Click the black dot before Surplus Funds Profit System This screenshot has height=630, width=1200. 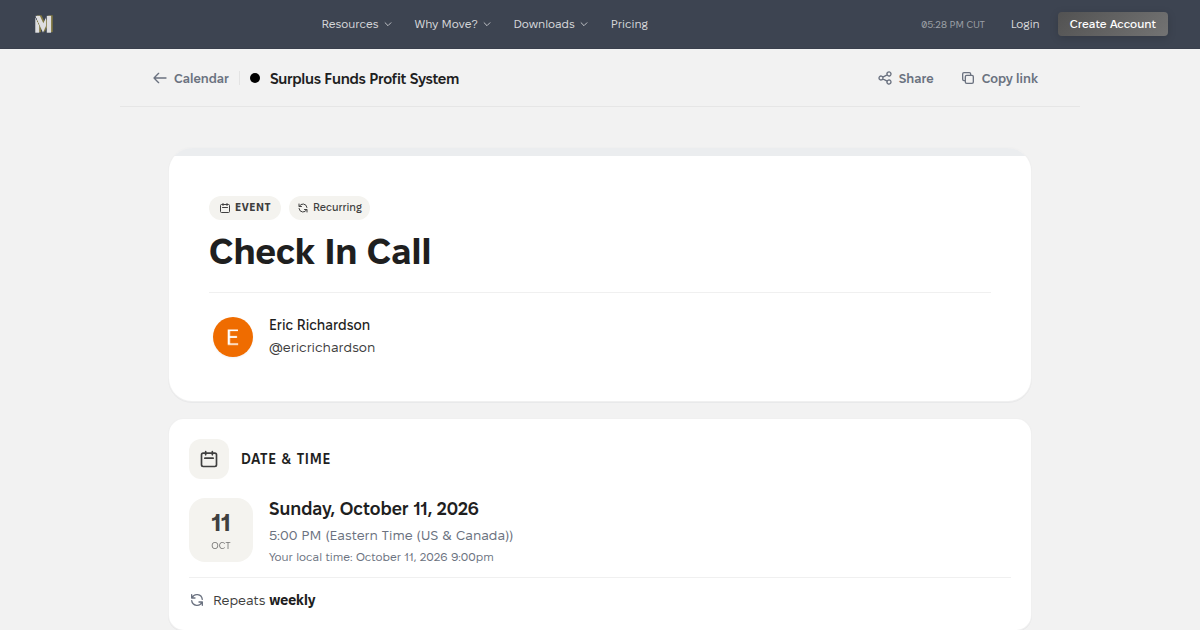(255, 78)
